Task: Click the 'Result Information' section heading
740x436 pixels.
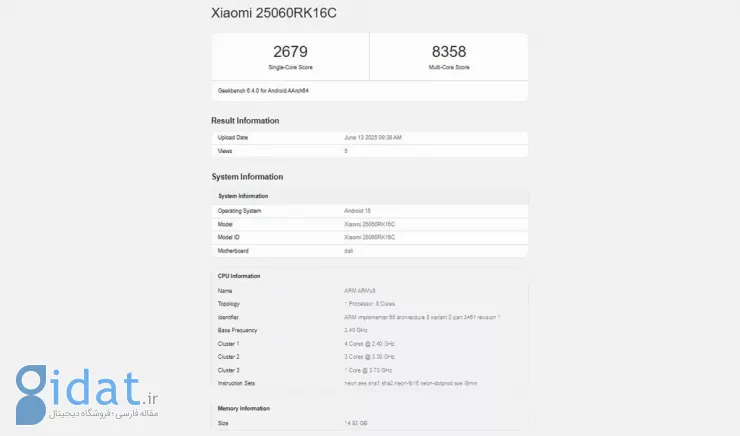Action: 245,121
